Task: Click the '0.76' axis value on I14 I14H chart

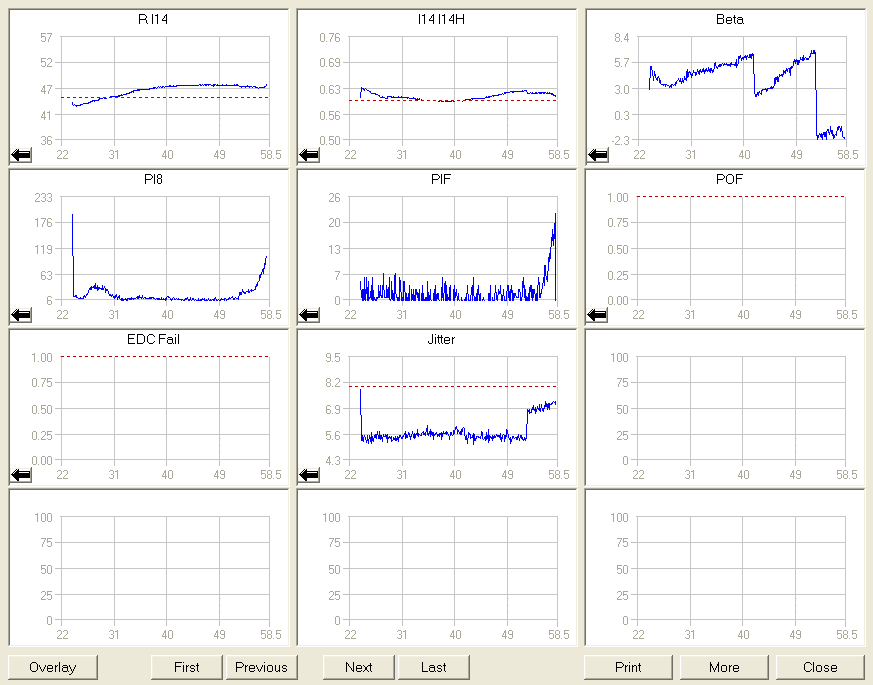Action: (330, 37)
